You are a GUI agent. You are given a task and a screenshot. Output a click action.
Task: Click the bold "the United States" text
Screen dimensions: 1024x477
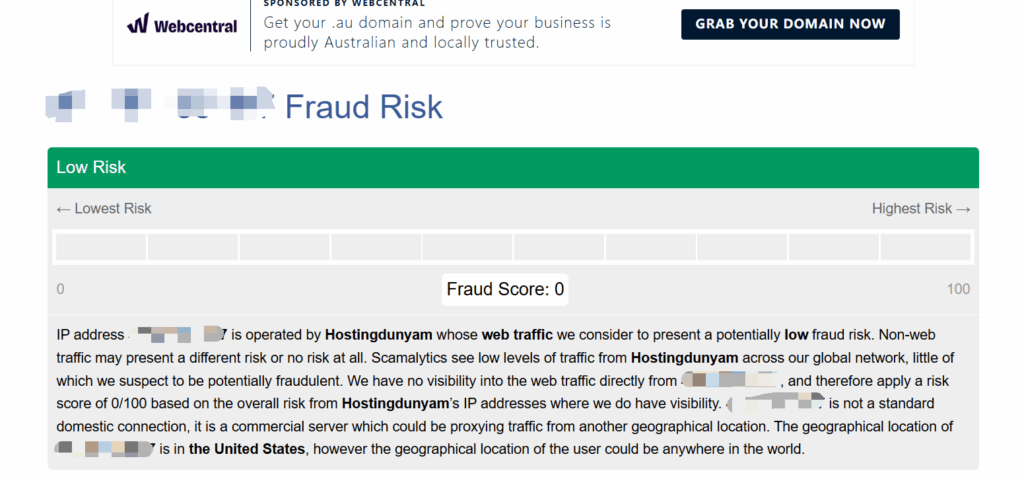pos(246,449)
